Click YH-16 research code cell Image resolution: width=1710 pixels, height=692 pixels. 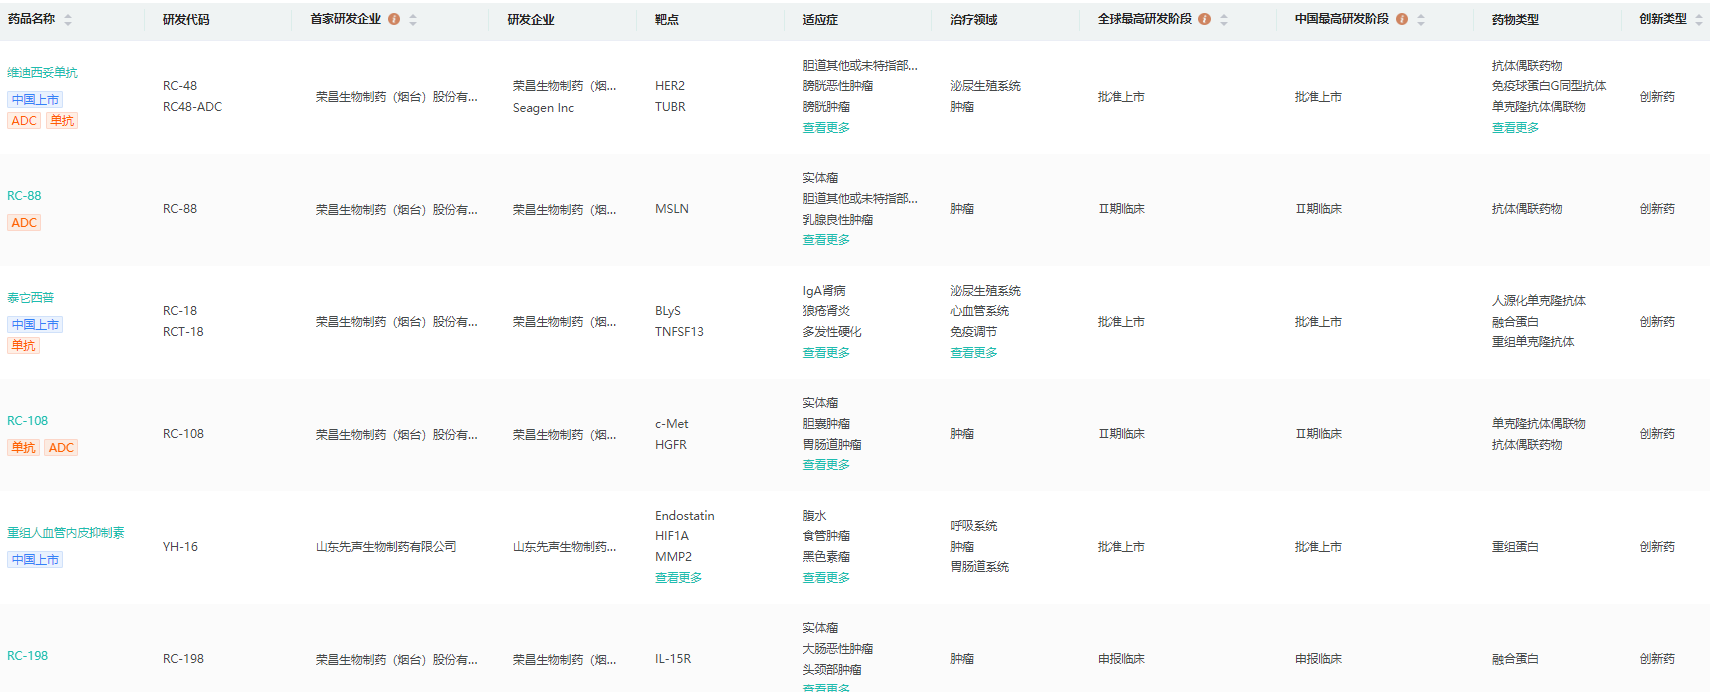pos(180,547)
